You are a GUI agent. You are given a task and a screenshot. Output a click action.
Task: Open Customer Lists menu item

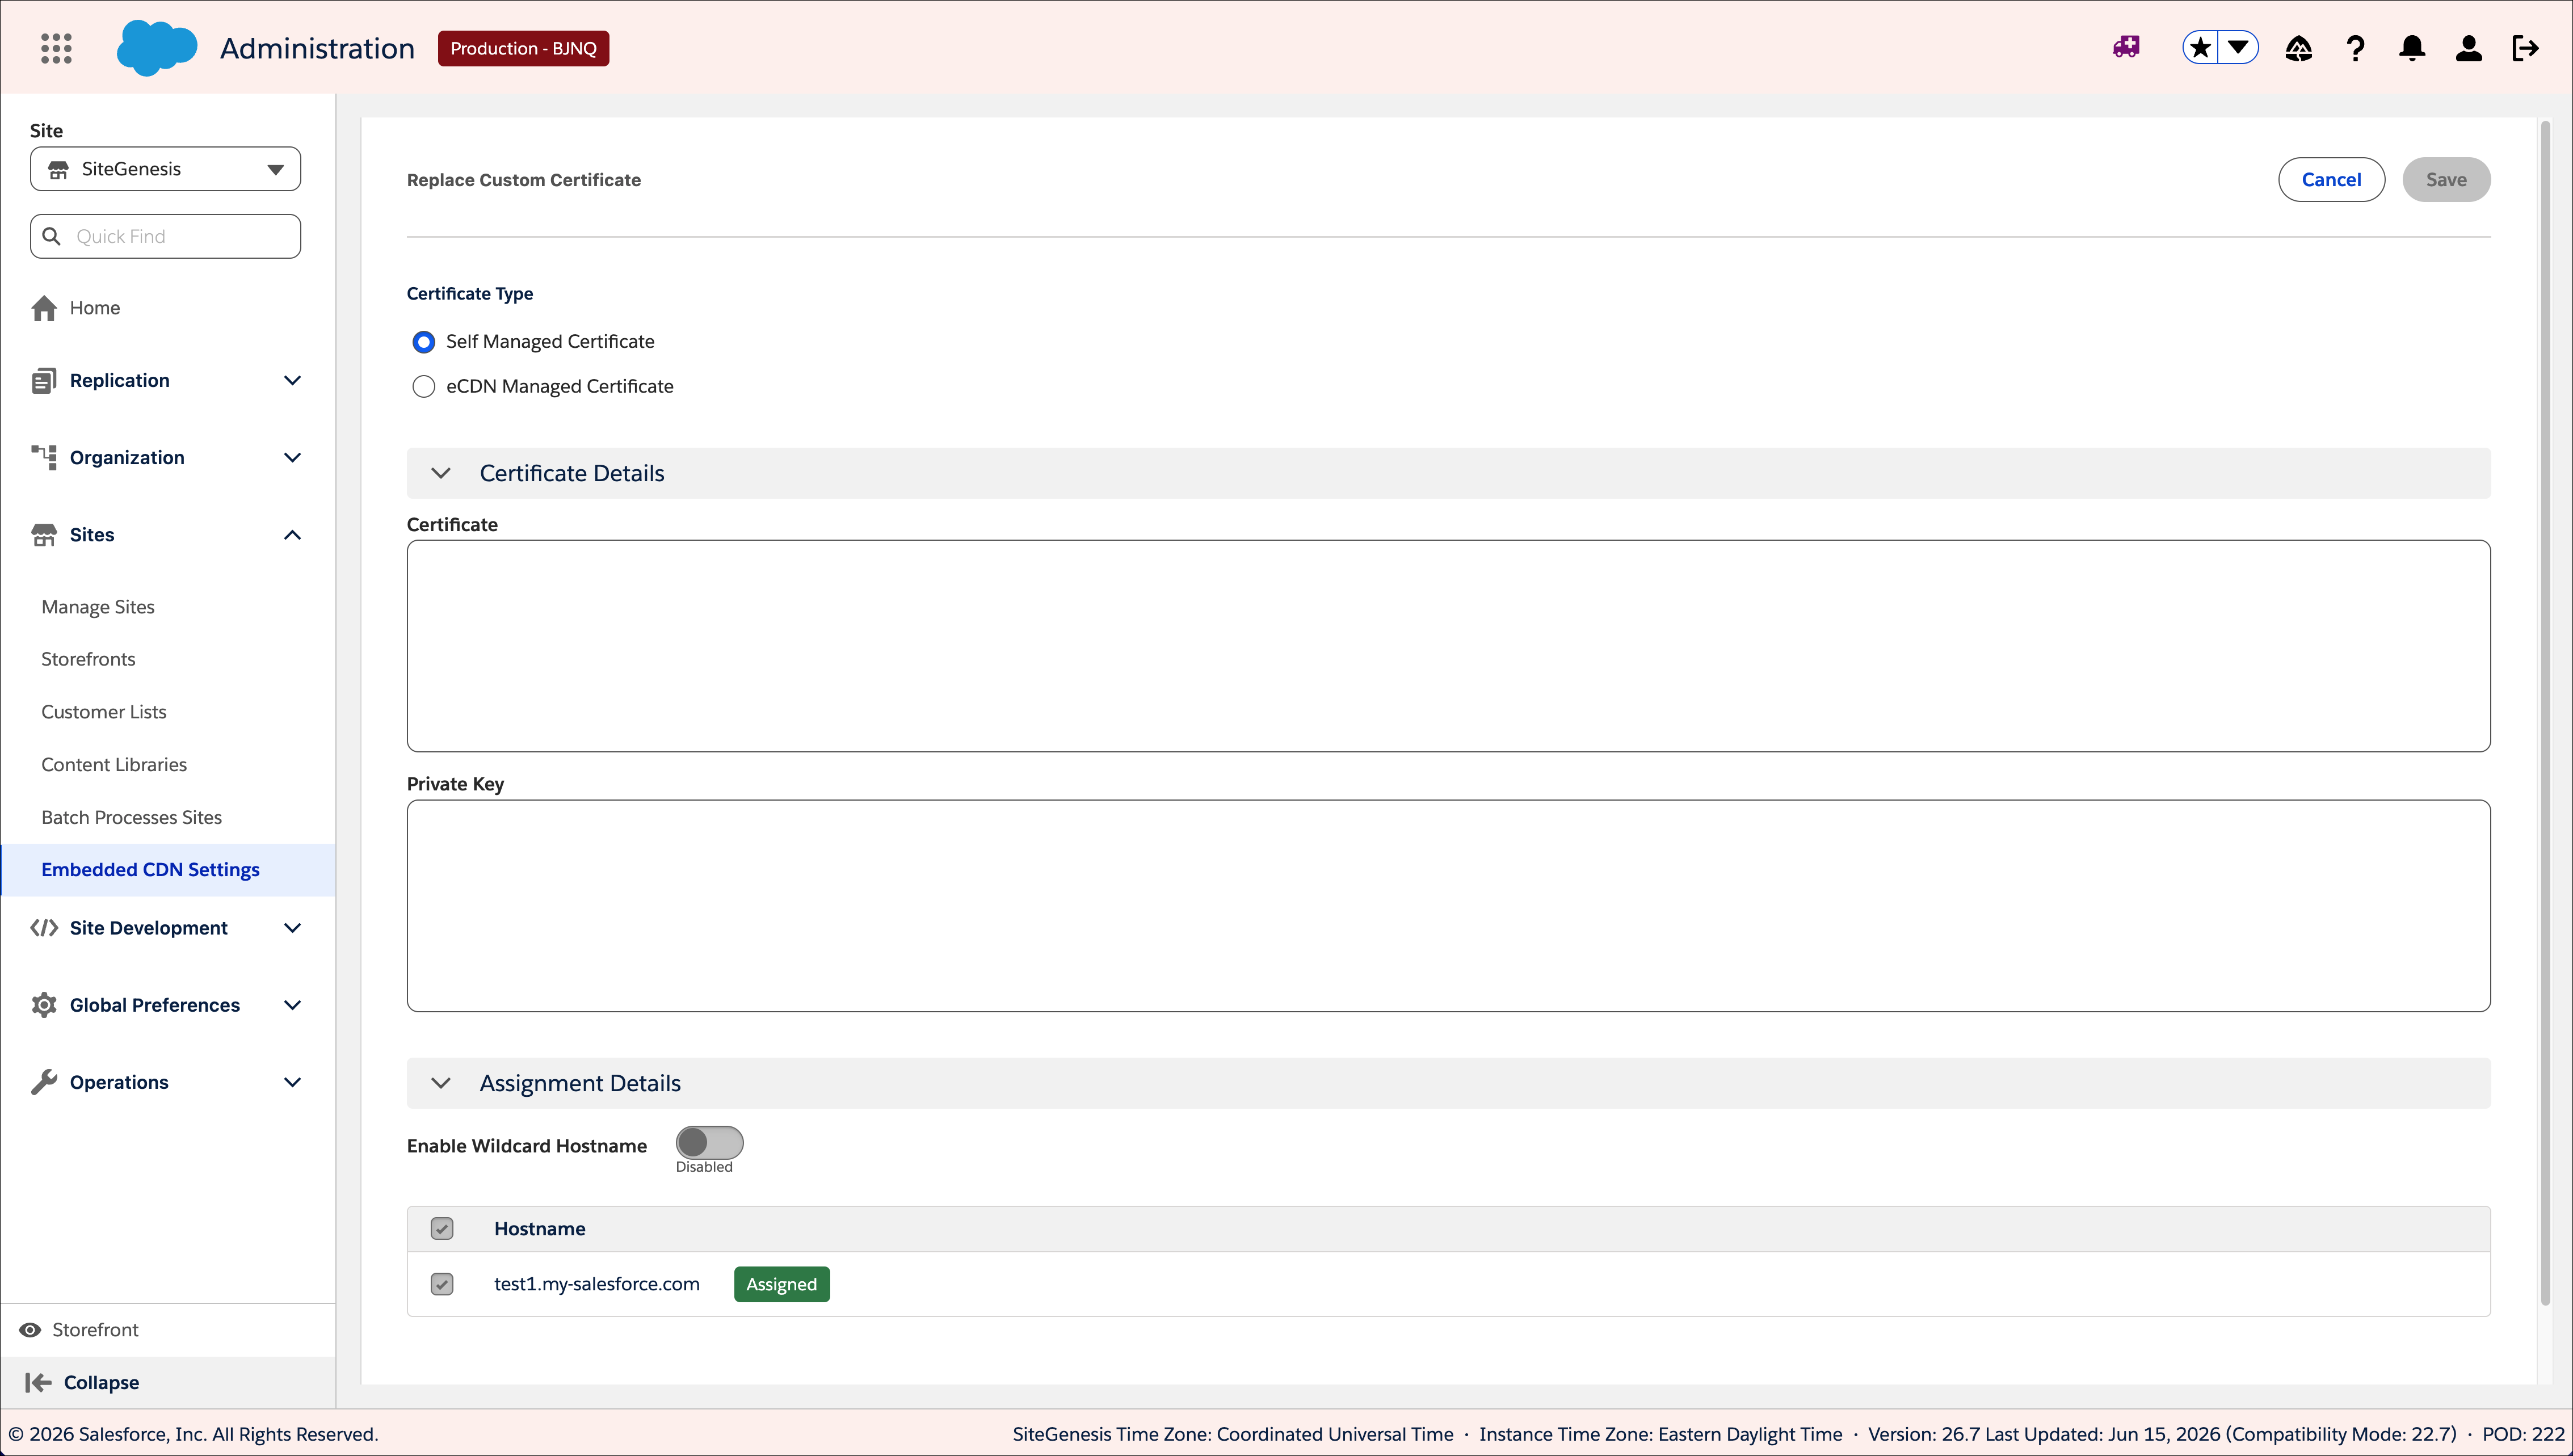pos(104,712)
